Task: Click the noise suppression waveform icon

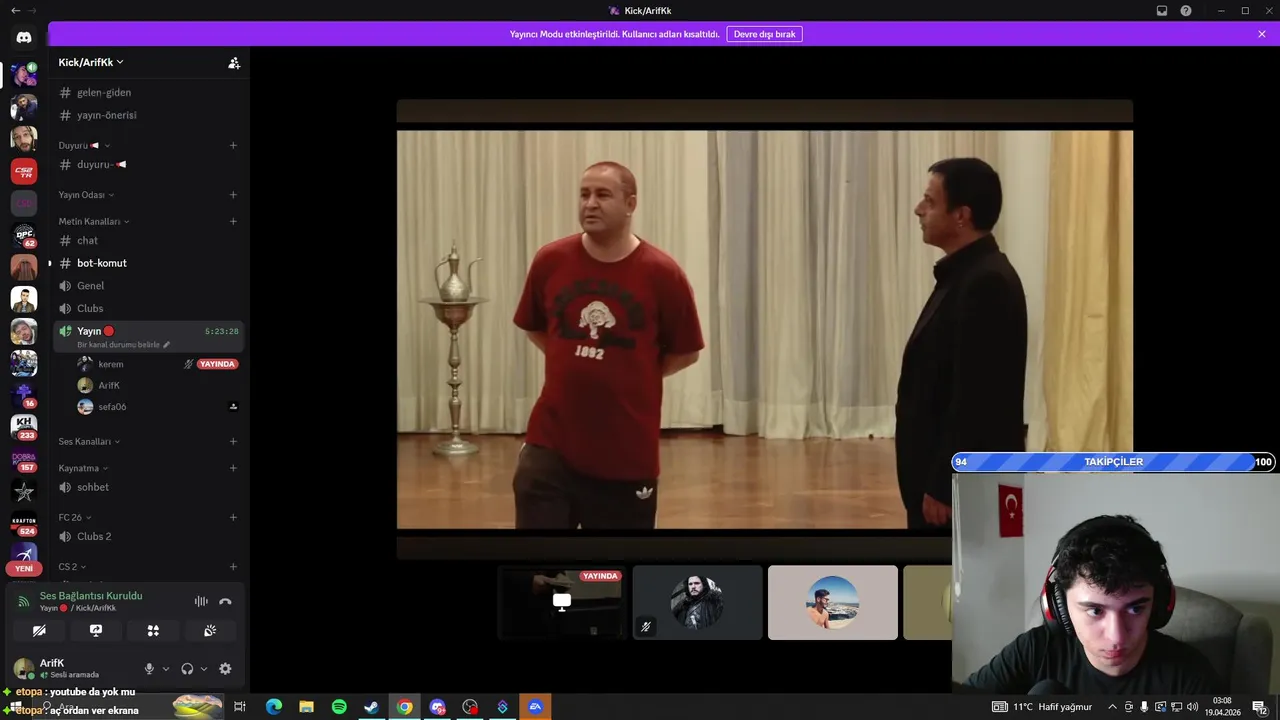Action: [x=201, y=601]
